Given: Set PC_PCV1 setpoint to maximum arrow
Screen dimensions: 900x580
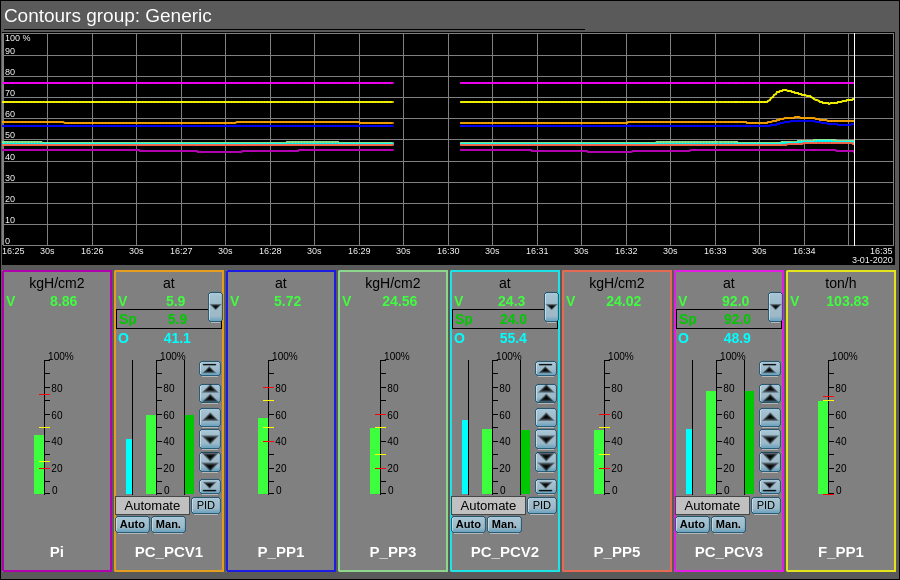Looking at the screenshot, I should click(x=209, y=368).
